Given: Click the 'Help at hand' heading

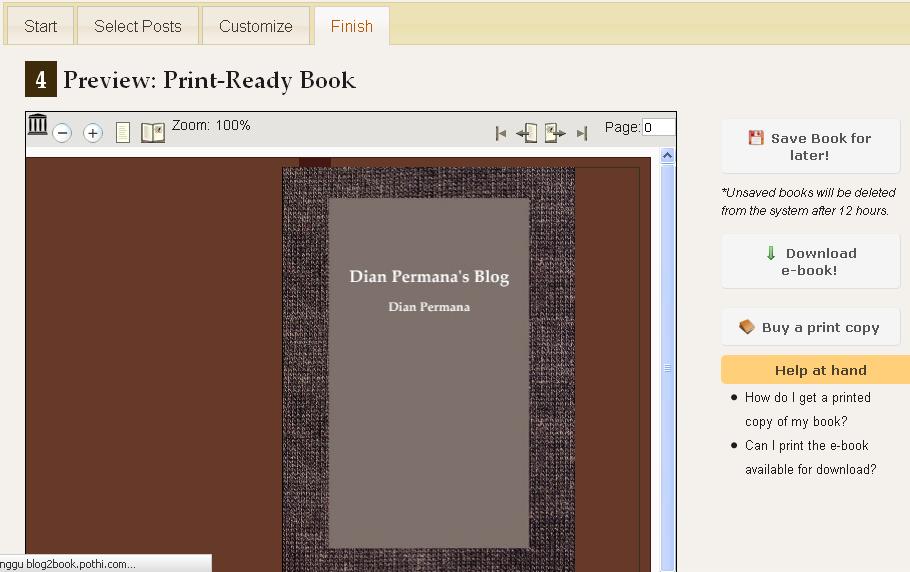Looking at the screenshot, I should [820, 370].
